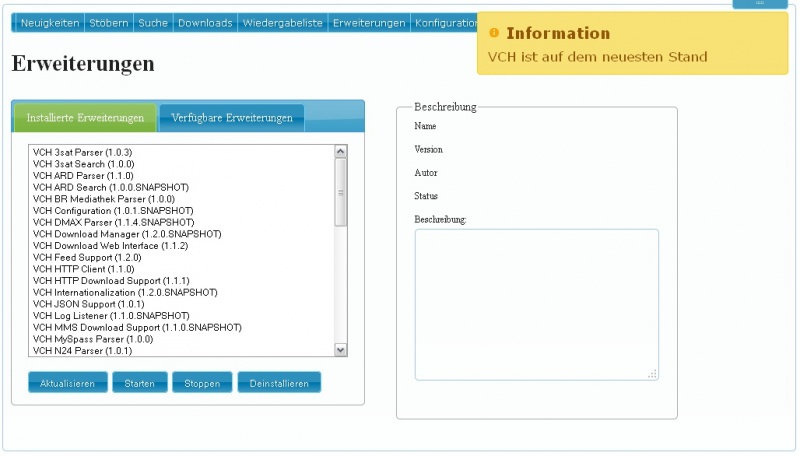
Task: Click the scroll down arrow of the extensions list
Action: click(340, 350)
